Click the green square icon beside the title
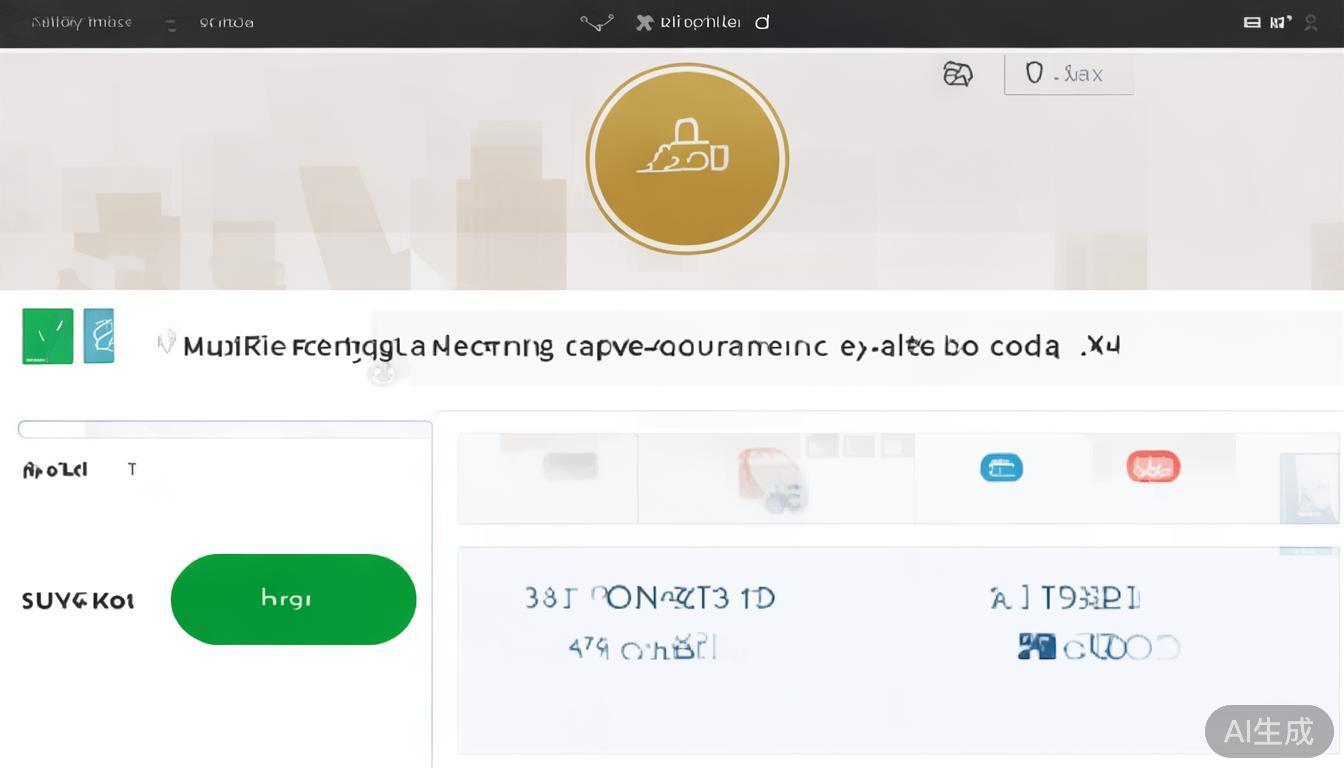Image resolution: width=1344 pixels, height=768 pixels. click(48, 336)
